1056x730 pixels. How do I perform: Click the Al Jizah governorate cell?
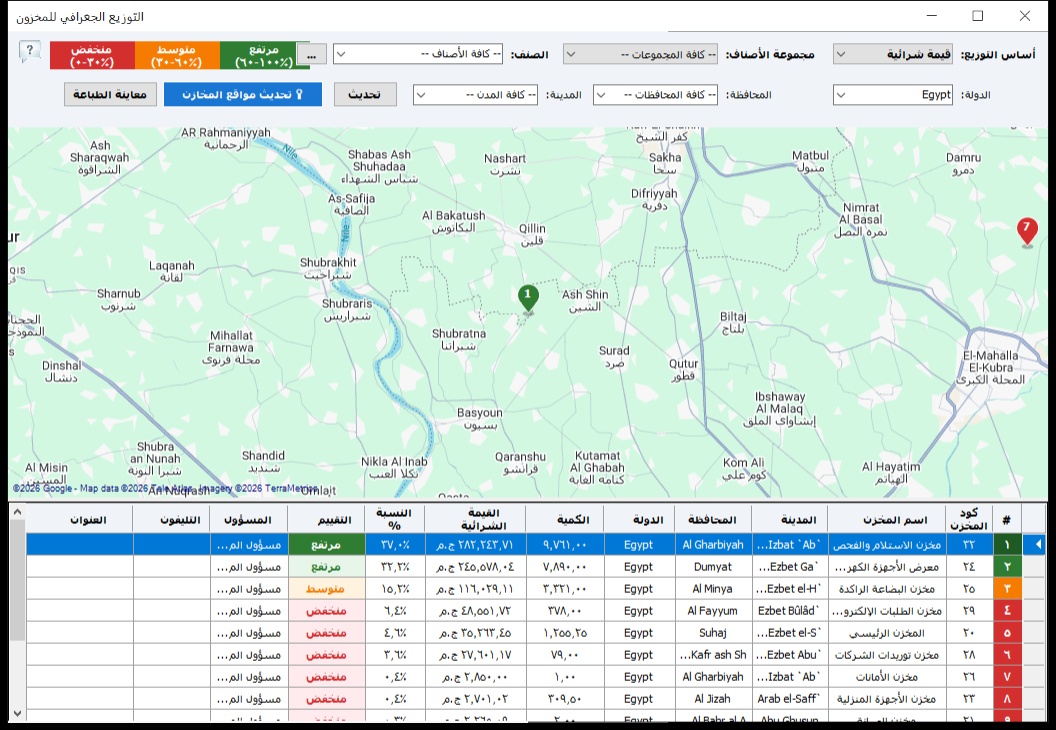tap(713, 699)
